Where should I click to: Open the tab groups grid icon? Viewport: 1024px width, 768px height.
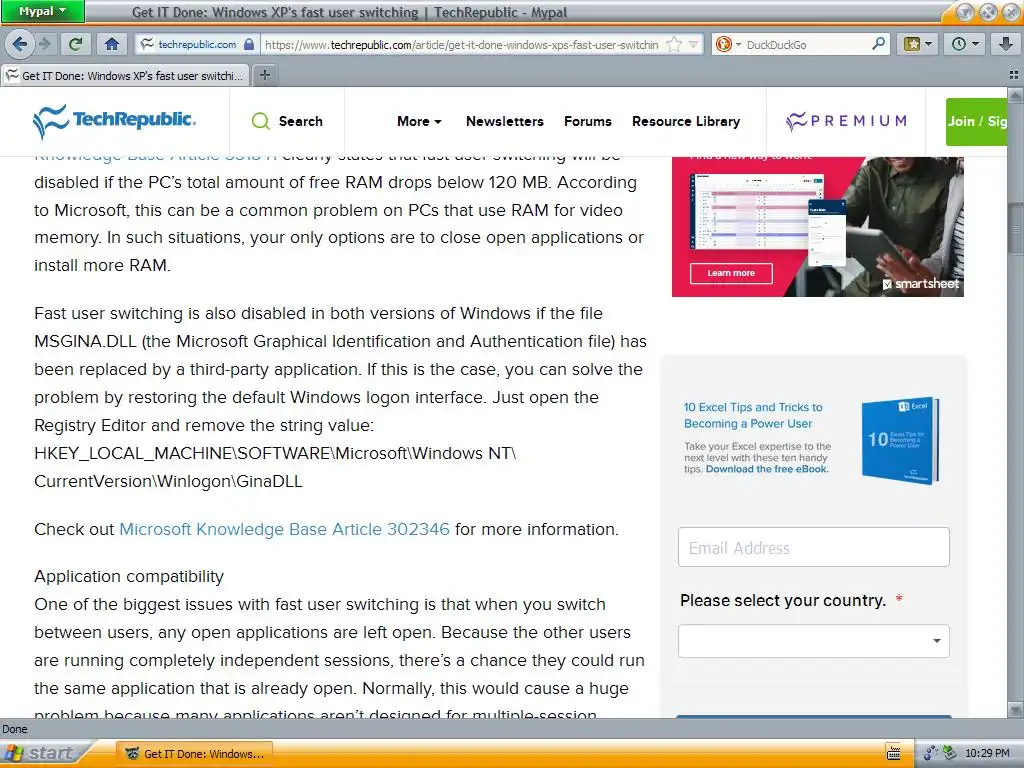[1014, 75]
